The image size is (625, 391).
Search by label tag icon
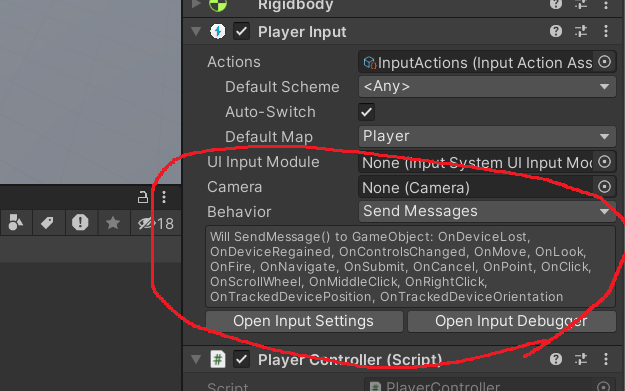[x=47, y=222]
